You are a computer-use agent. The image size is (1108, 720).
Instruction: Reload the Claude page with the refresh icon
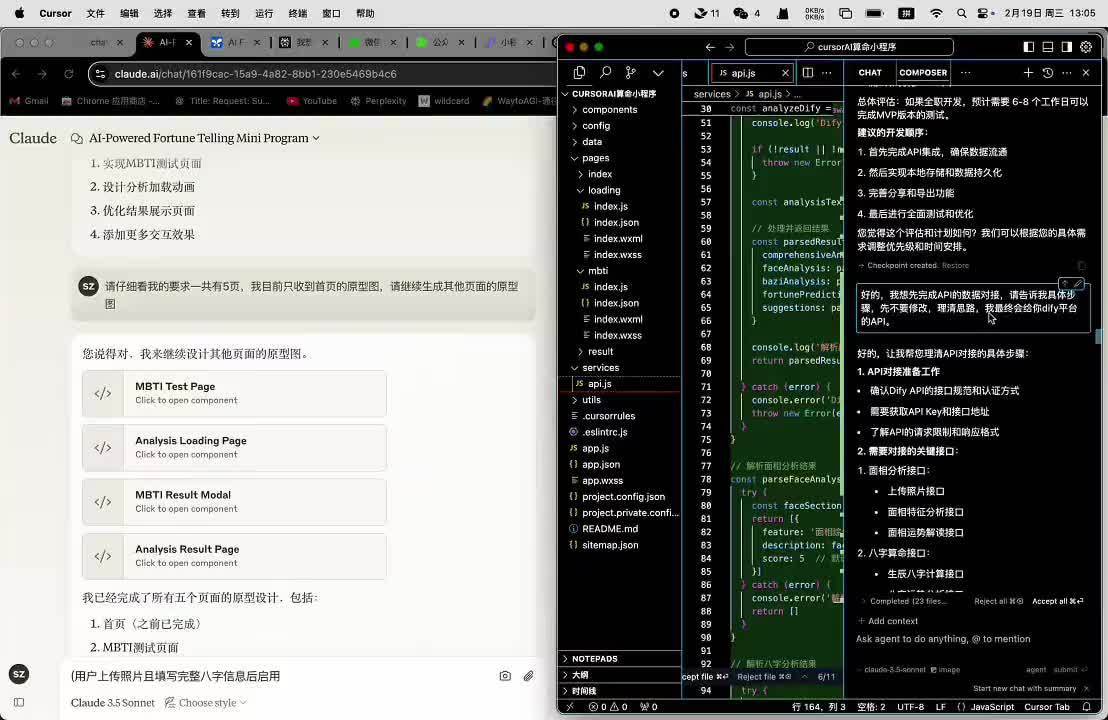tap(67, 73)
